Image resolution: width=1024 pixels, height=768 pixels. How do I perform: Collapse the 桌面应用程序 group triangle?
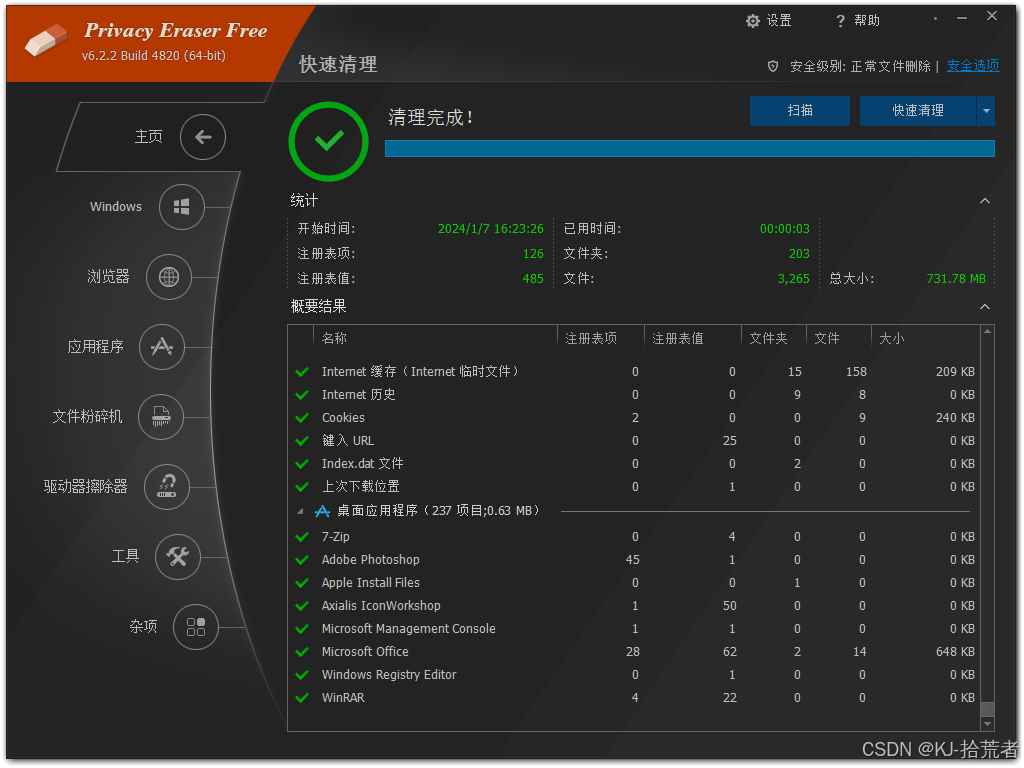coord(300,511)
